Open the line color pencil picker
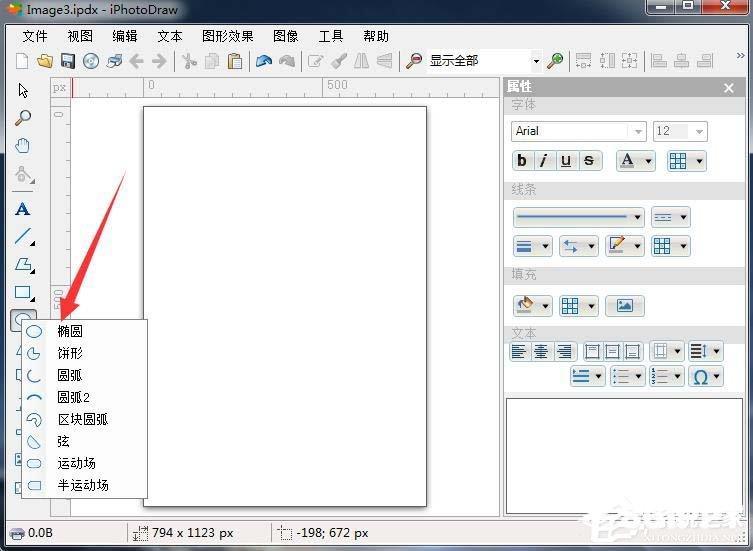Screen dimensions: 753x551 coord(624,246)
